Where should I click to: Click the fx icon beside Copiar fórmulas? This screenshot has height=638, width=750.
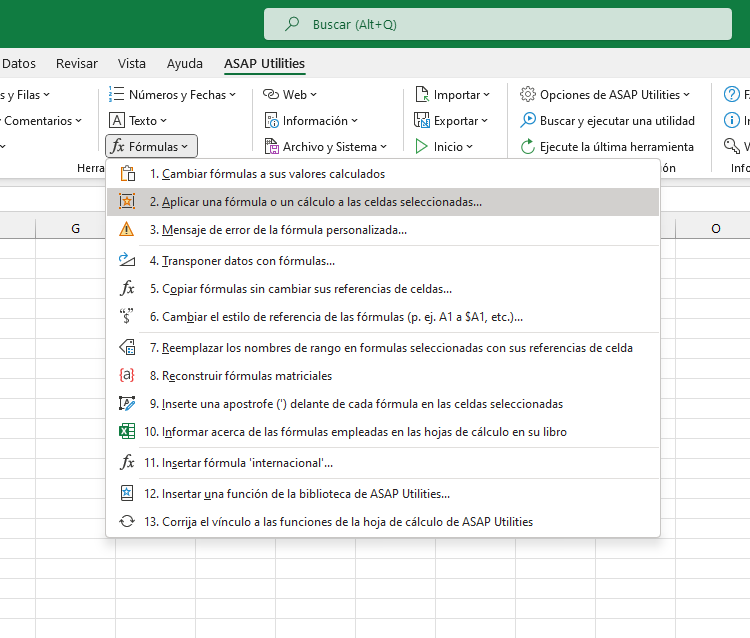tap(127, 288)
